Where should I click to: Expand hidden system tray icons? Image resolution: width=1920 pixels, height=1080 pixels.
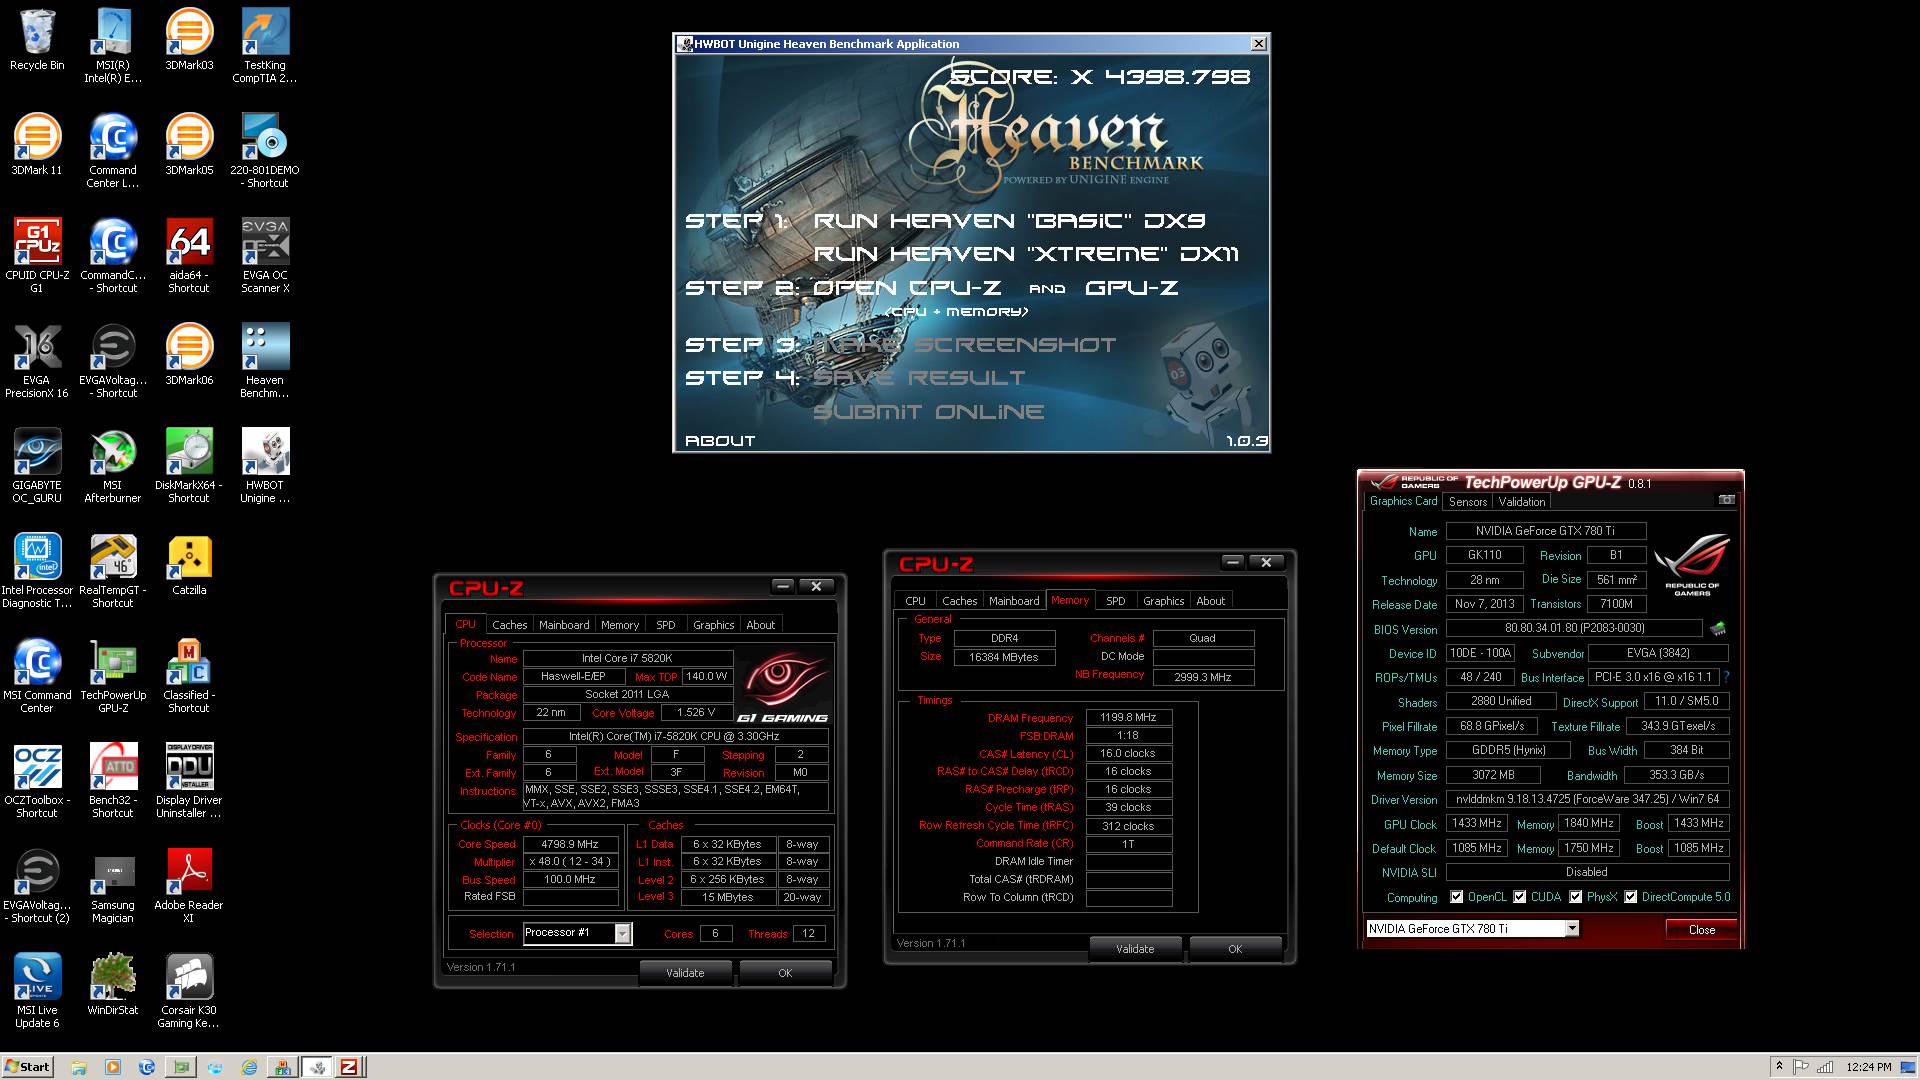click(1778, 1066)
